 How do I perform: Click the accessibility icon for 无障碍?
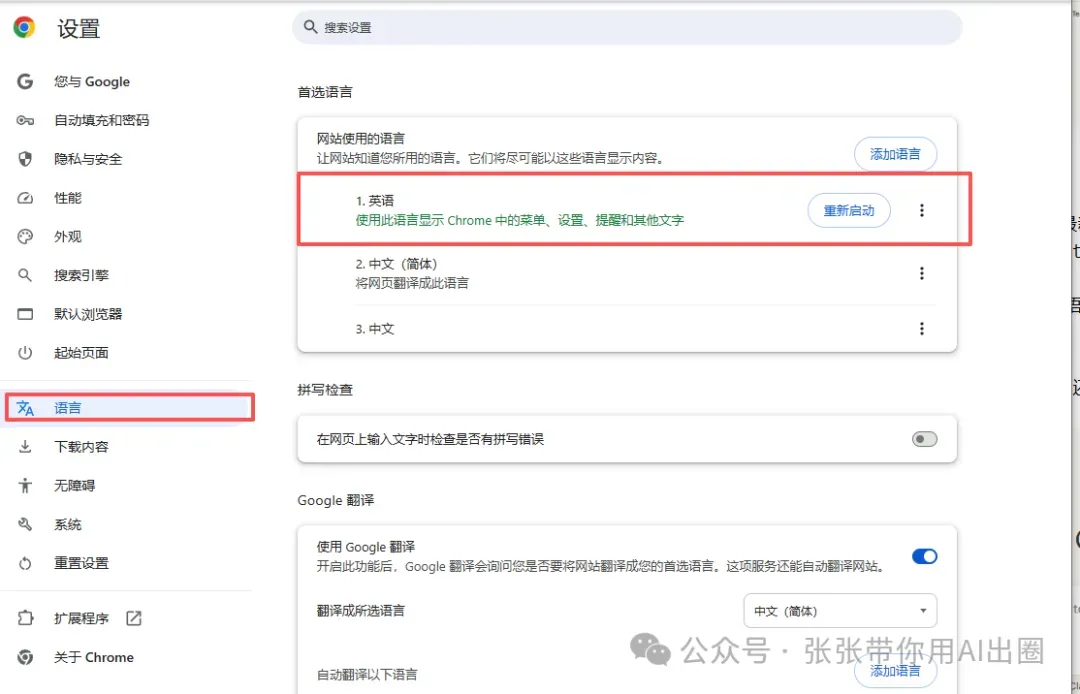[x=26, y=486]
